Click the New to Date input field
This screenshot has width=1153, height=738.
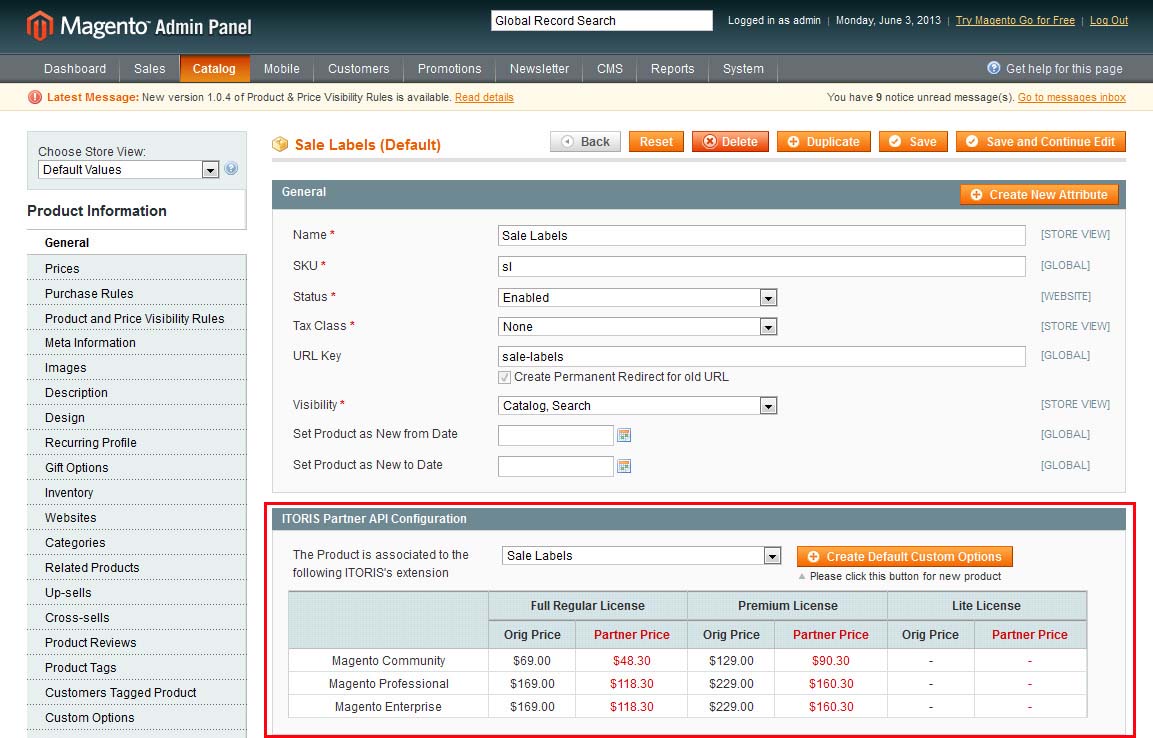pyautogui.click(x=555, y=466)
